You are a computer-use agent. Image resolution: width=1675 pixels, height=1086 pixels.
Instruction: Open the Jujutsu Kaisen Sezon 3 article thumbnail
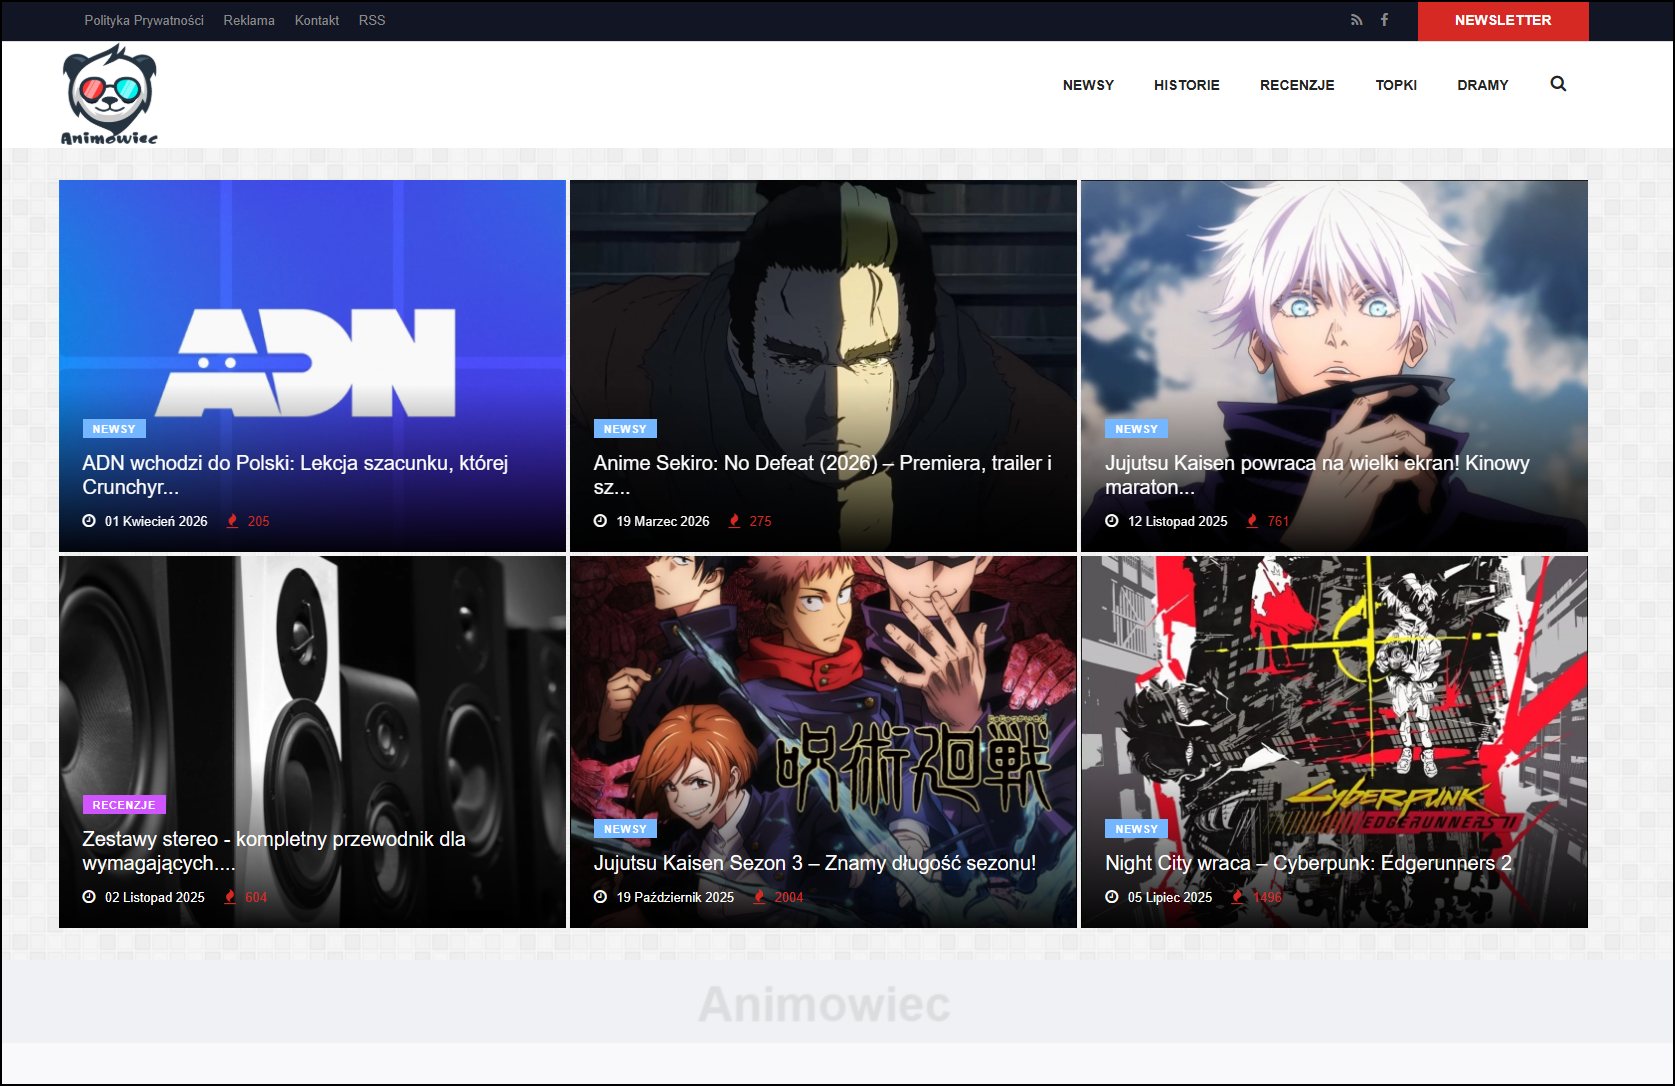tap(823, 700)
